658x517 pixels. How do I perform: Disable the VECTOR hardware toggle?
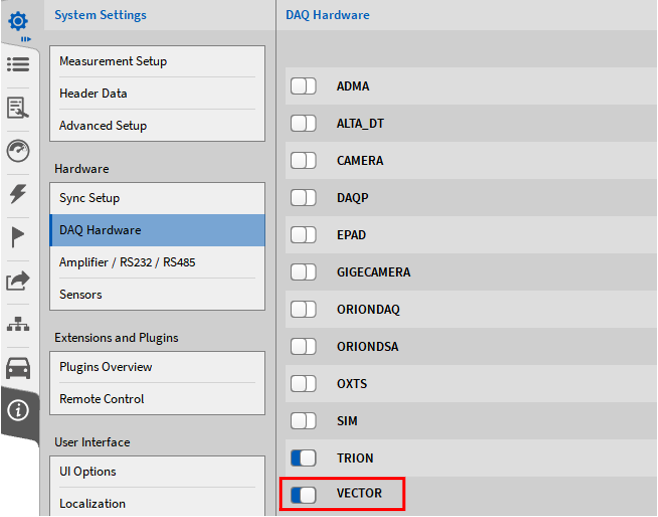303,494
